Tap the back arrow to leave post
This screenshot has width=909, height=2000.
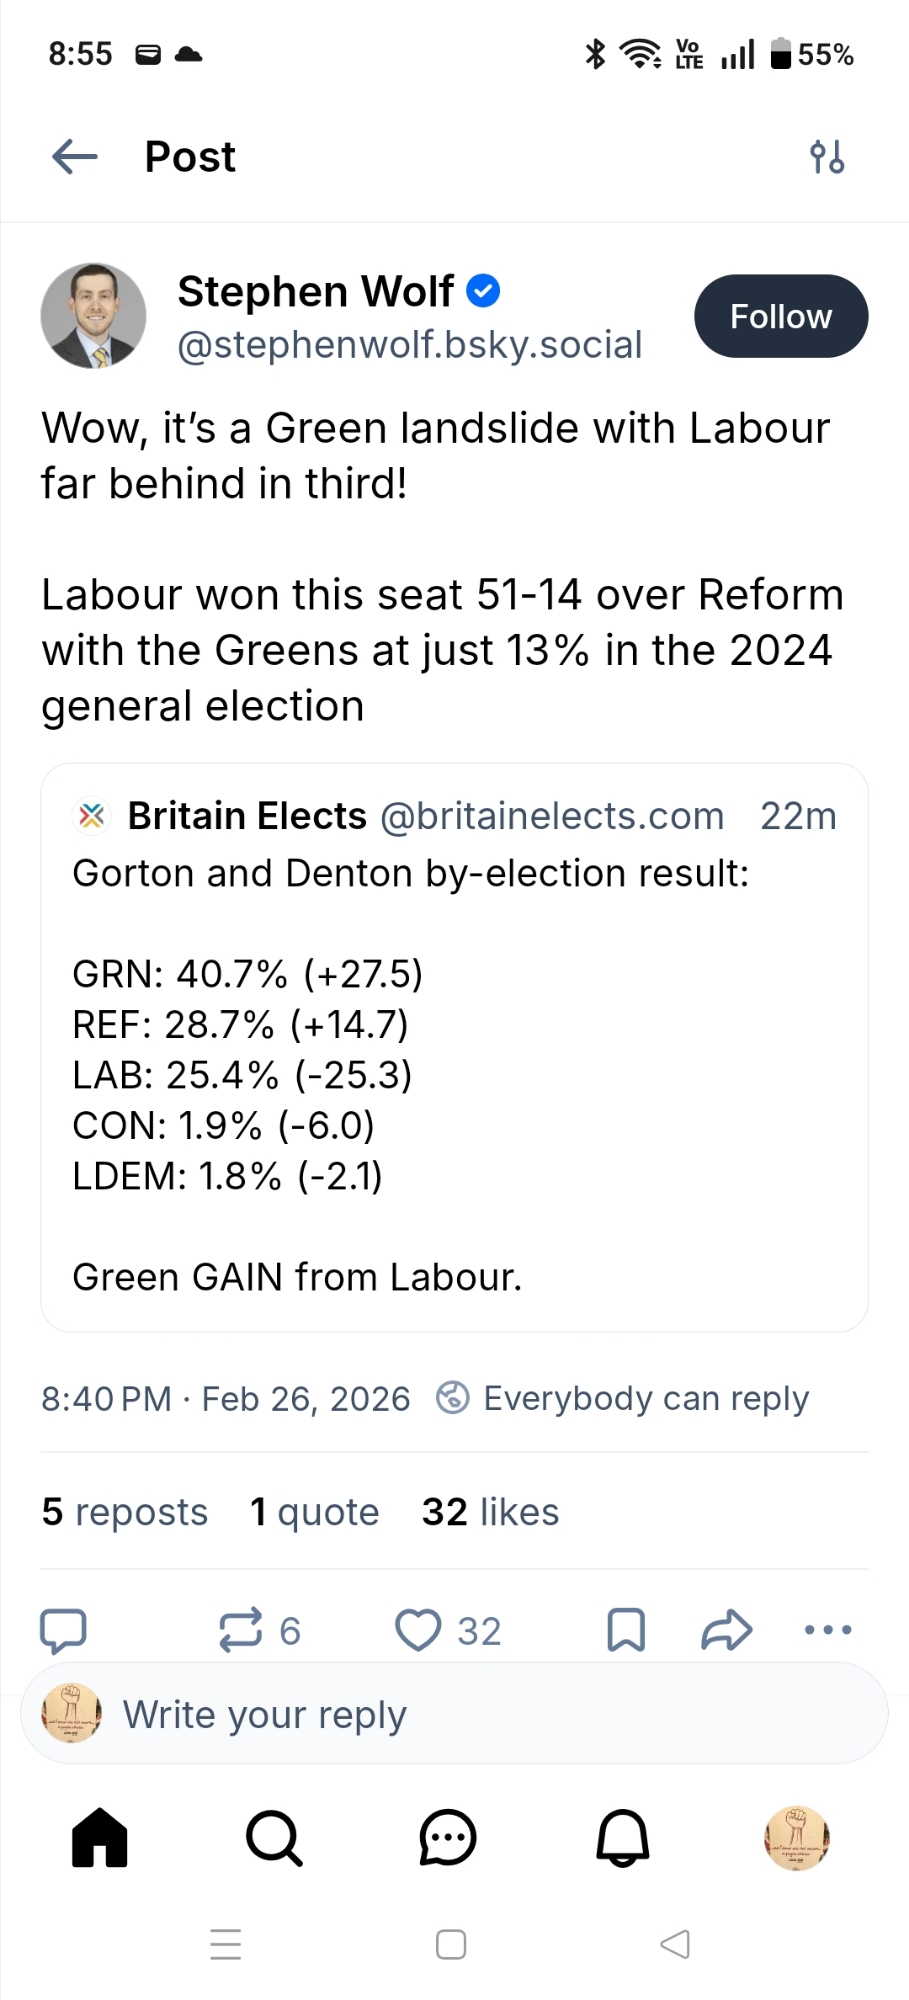[x=75, y=157]
